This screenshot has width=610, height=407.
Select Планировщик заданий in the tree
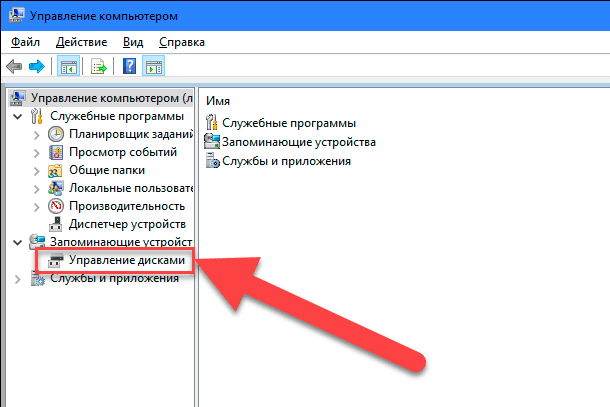(131, 134)
